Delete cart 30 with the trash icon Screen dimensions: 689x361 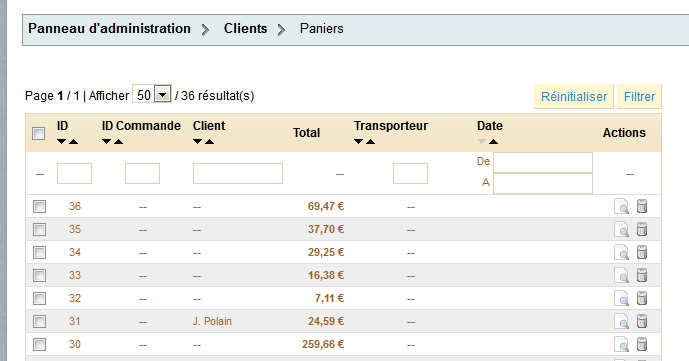[x=642, y=344]
